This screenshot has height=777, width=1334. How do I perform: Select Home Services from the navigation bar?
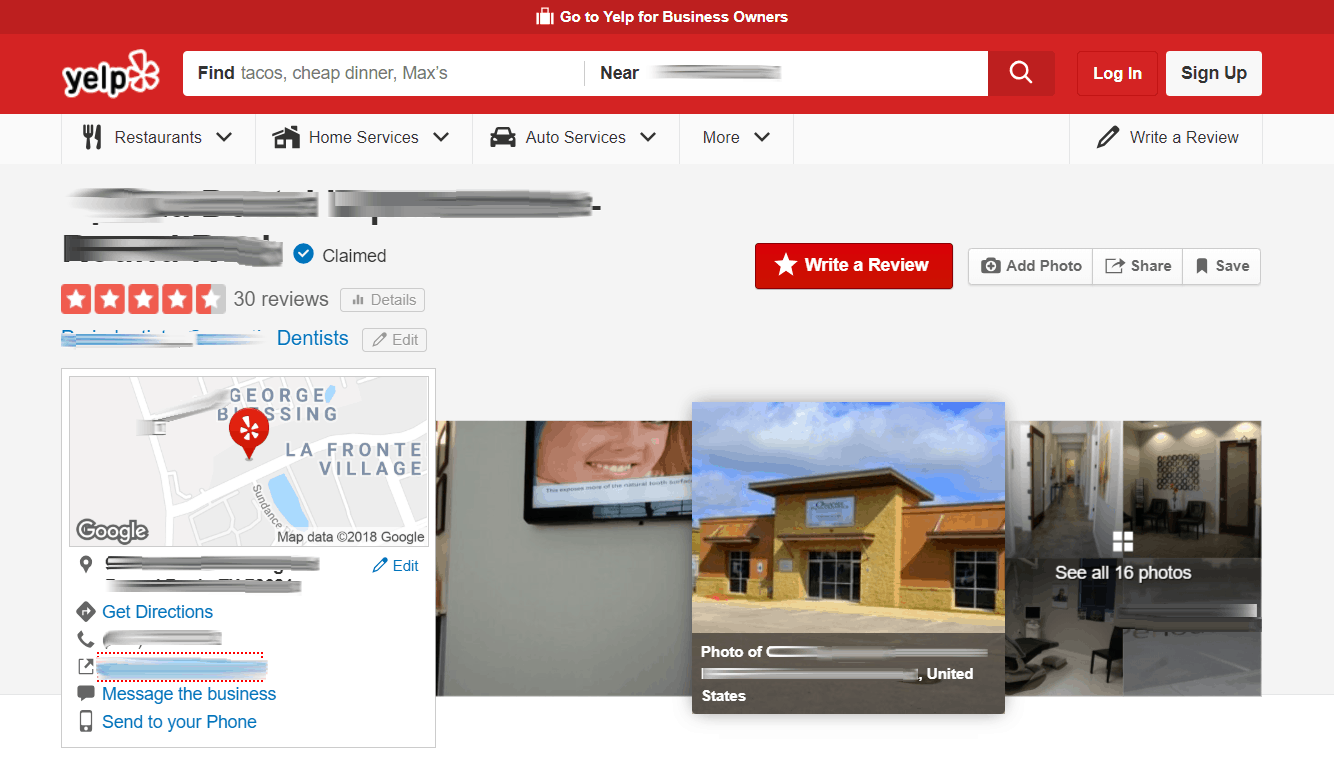(x=362, y=138)
